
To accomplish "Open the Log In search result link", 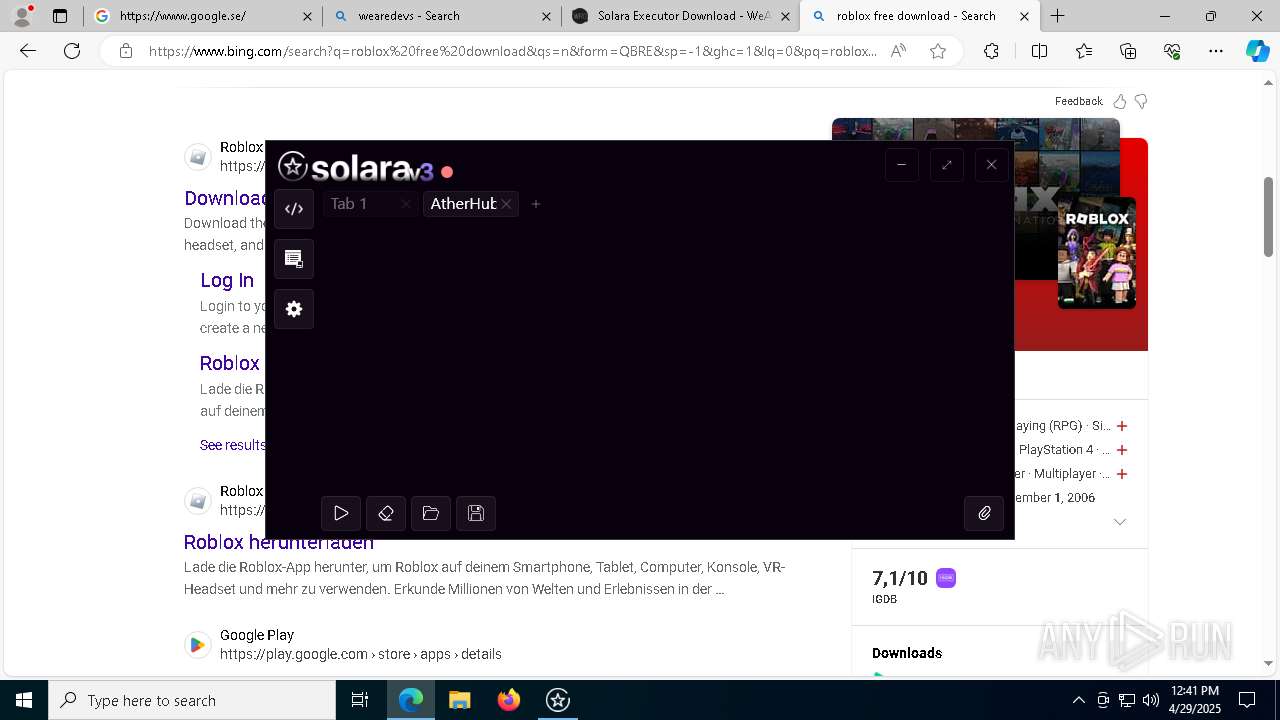I will point(227,281).
